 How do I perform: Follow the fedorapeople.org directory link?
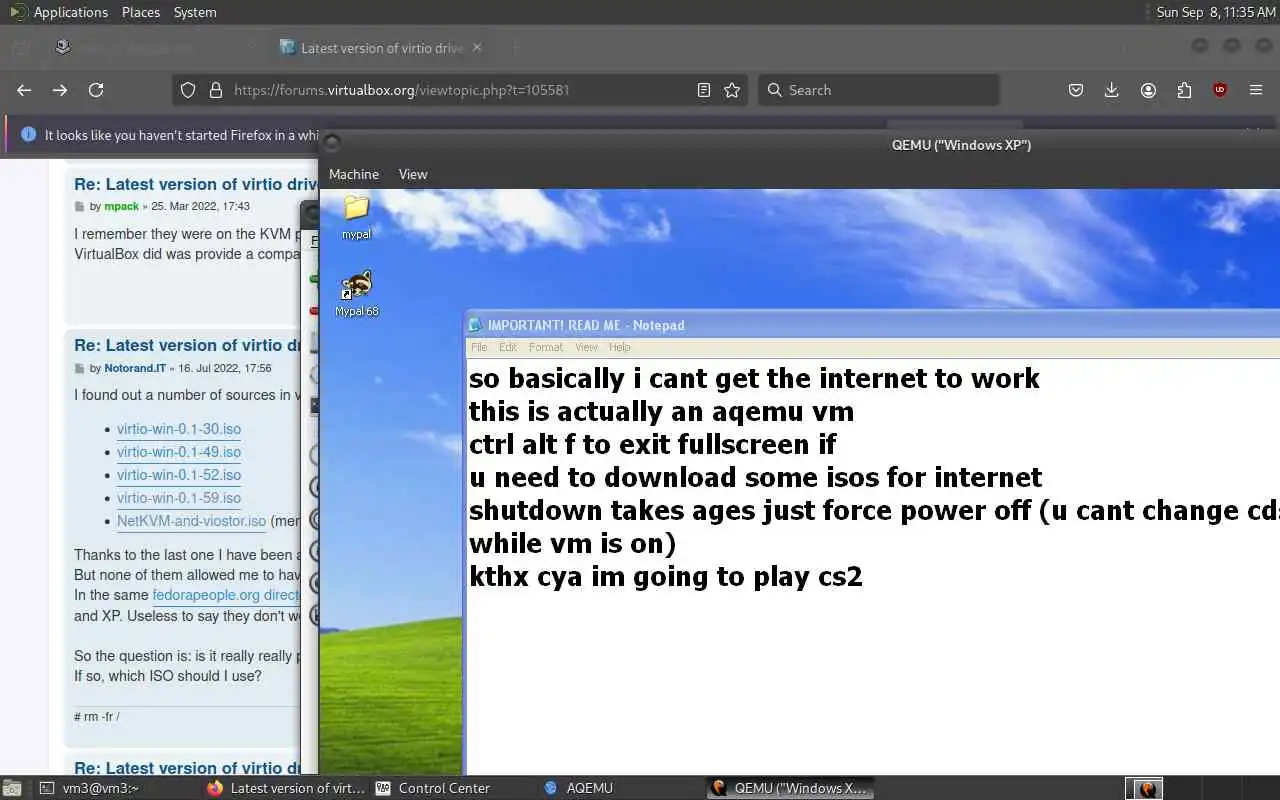click(x=226, y=595)
